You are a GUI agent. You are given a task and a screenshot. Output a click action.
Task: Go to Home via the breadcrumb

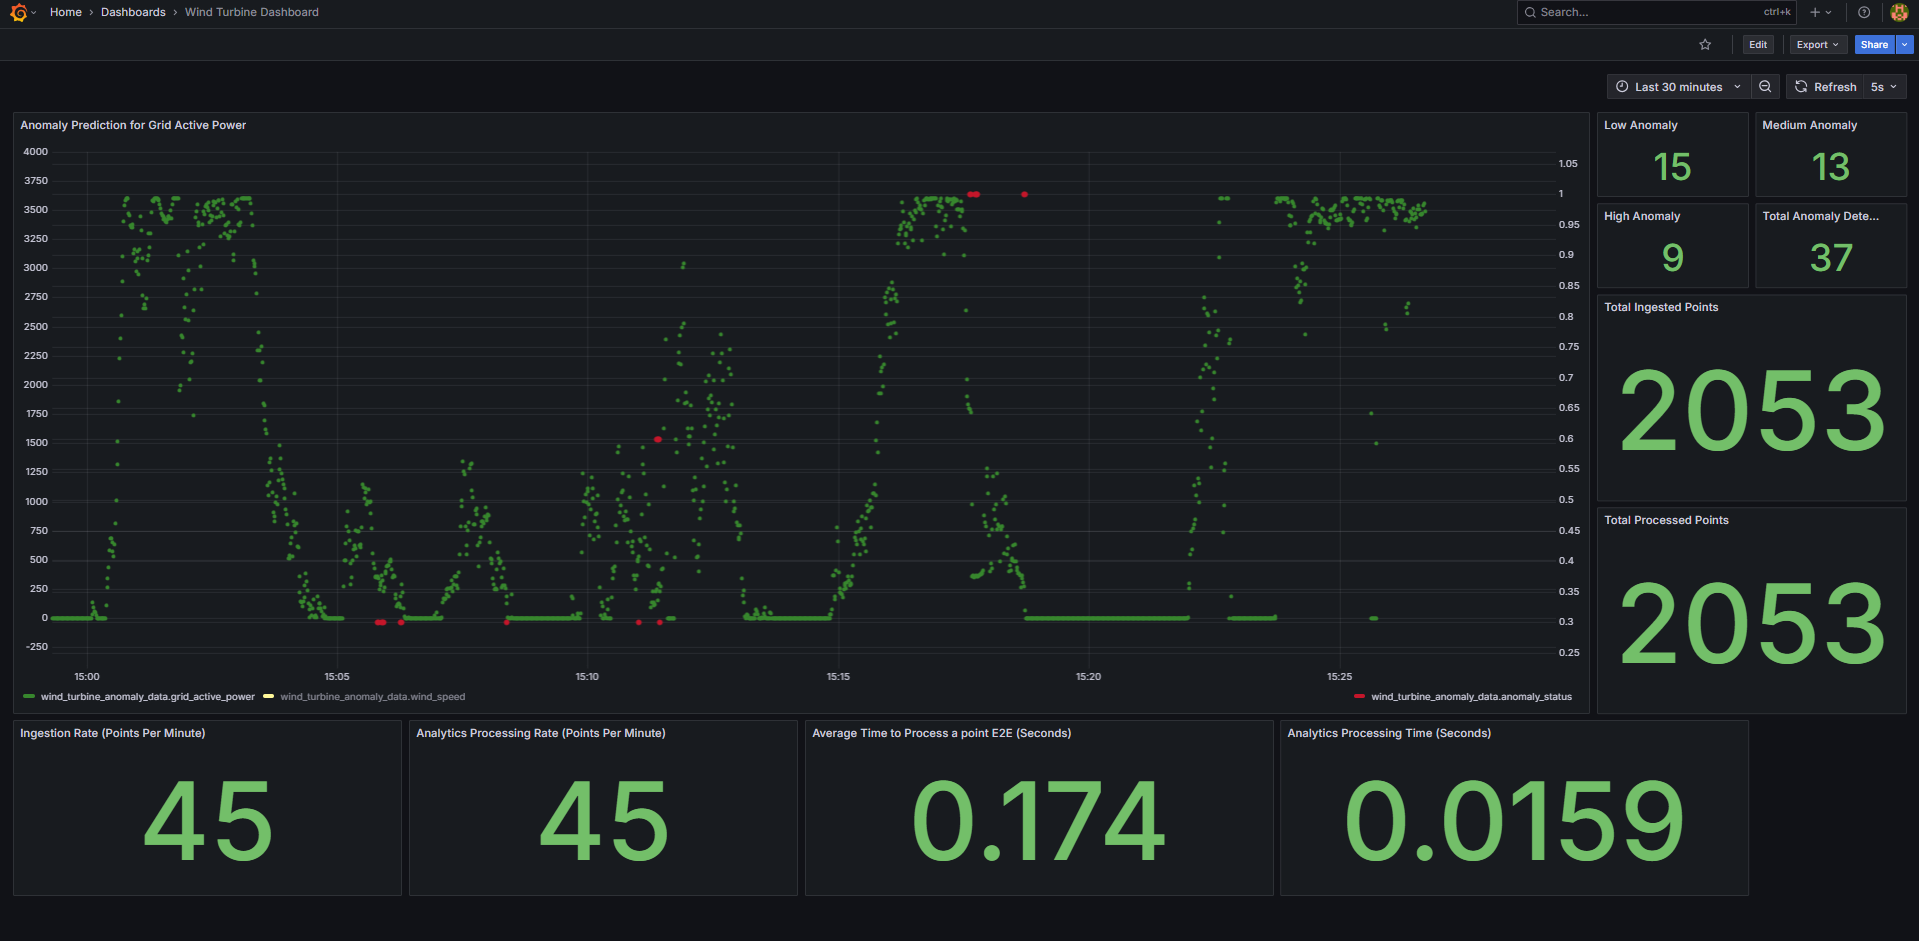(65, 12)
